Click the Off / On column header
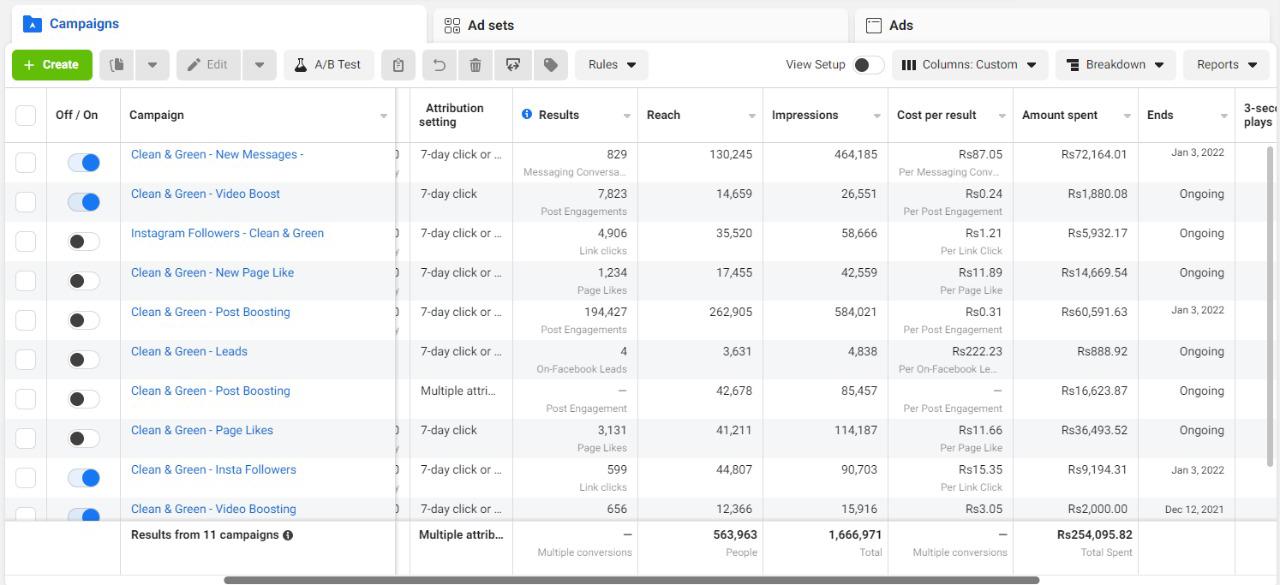Viewport: 1280px width, 585px height. coord(77,115)
